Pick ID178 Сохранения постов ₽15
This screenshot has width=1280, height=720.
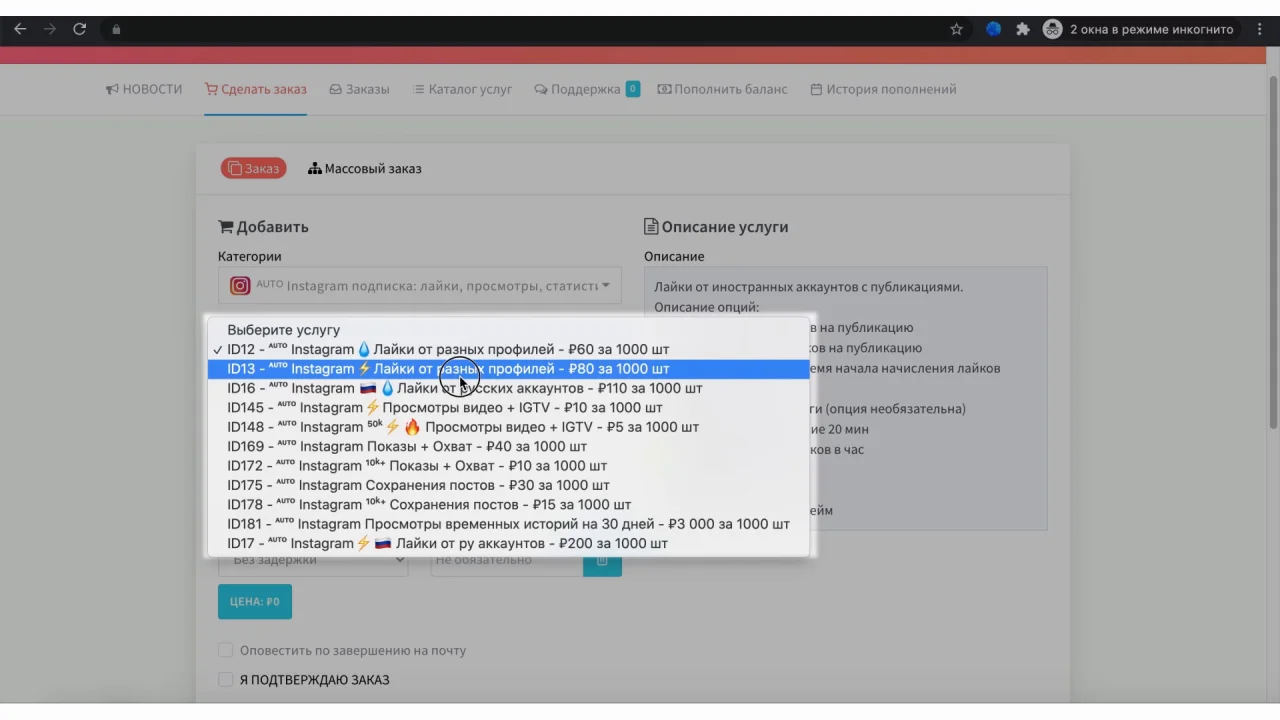[508, 505]
